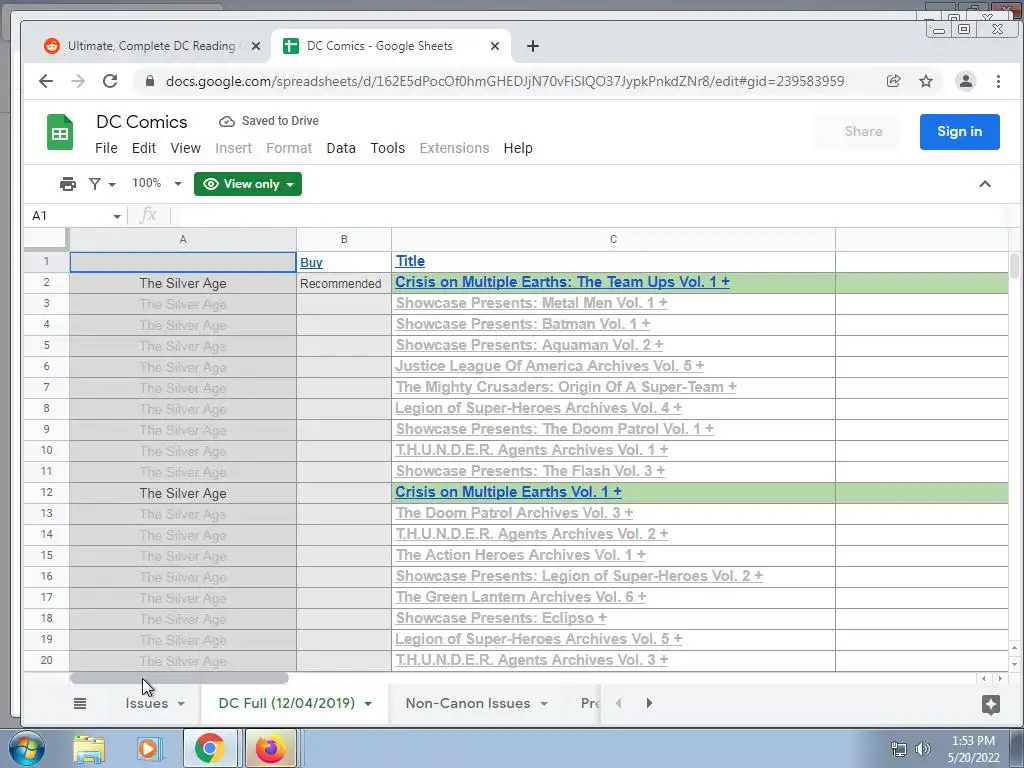Viewport: 1024px width, 768px height.
Task: Select column A header
Action: point(183,240)
